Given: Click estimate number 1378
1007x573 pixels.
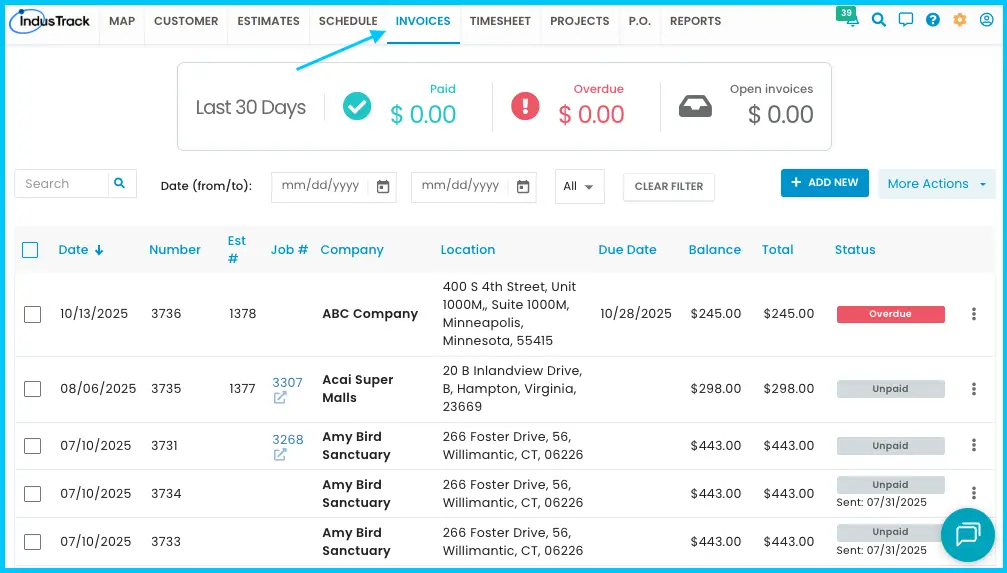Looking at the screenshot, I should click(x=242, y=314).
